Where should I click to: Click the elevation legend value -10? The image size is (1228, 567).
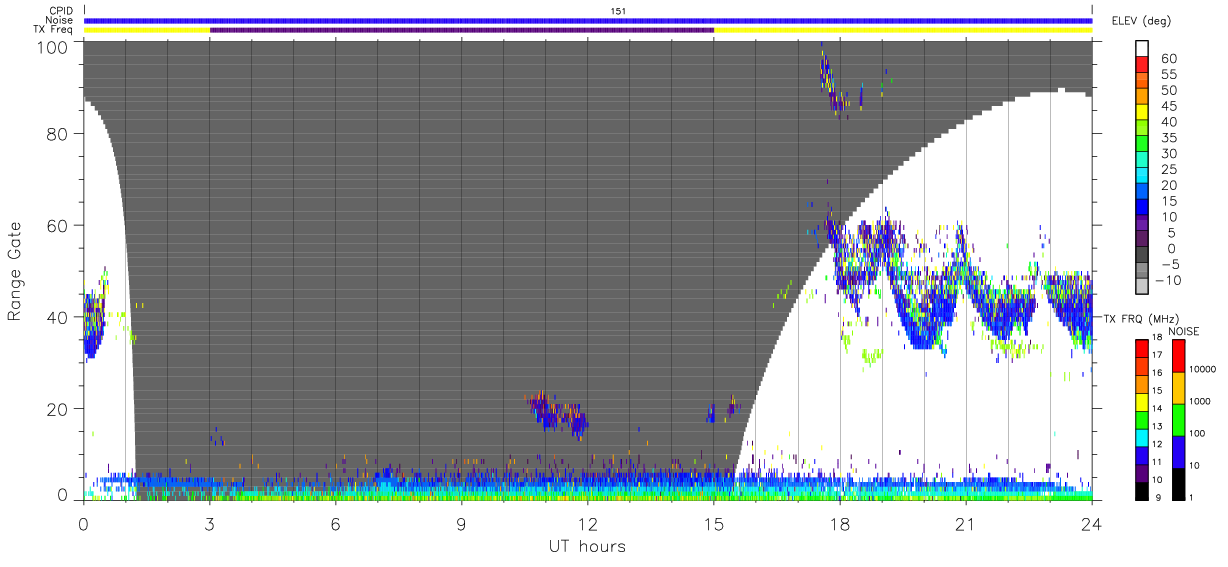(x=1170, y=280)
